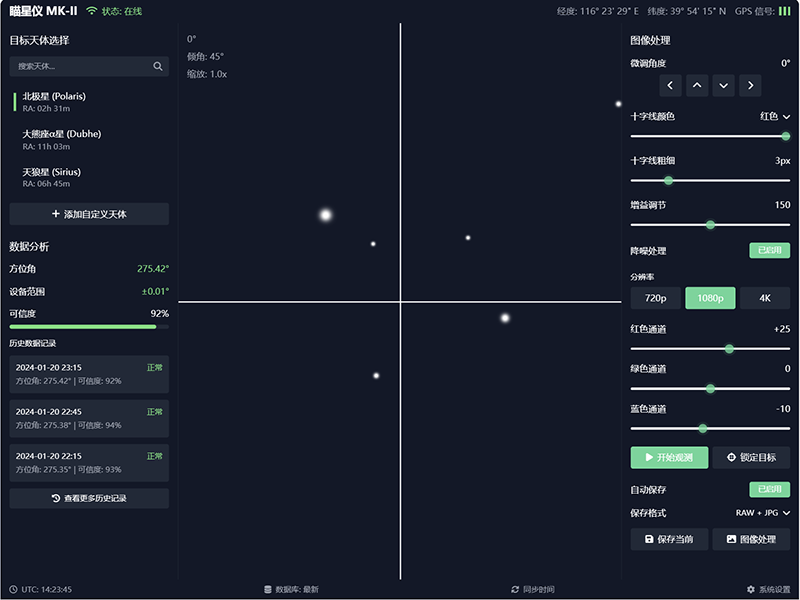This screenshot has height=600, width=800.
Task: Click into the 搜索天体 search field
Action: click(80, 67)
